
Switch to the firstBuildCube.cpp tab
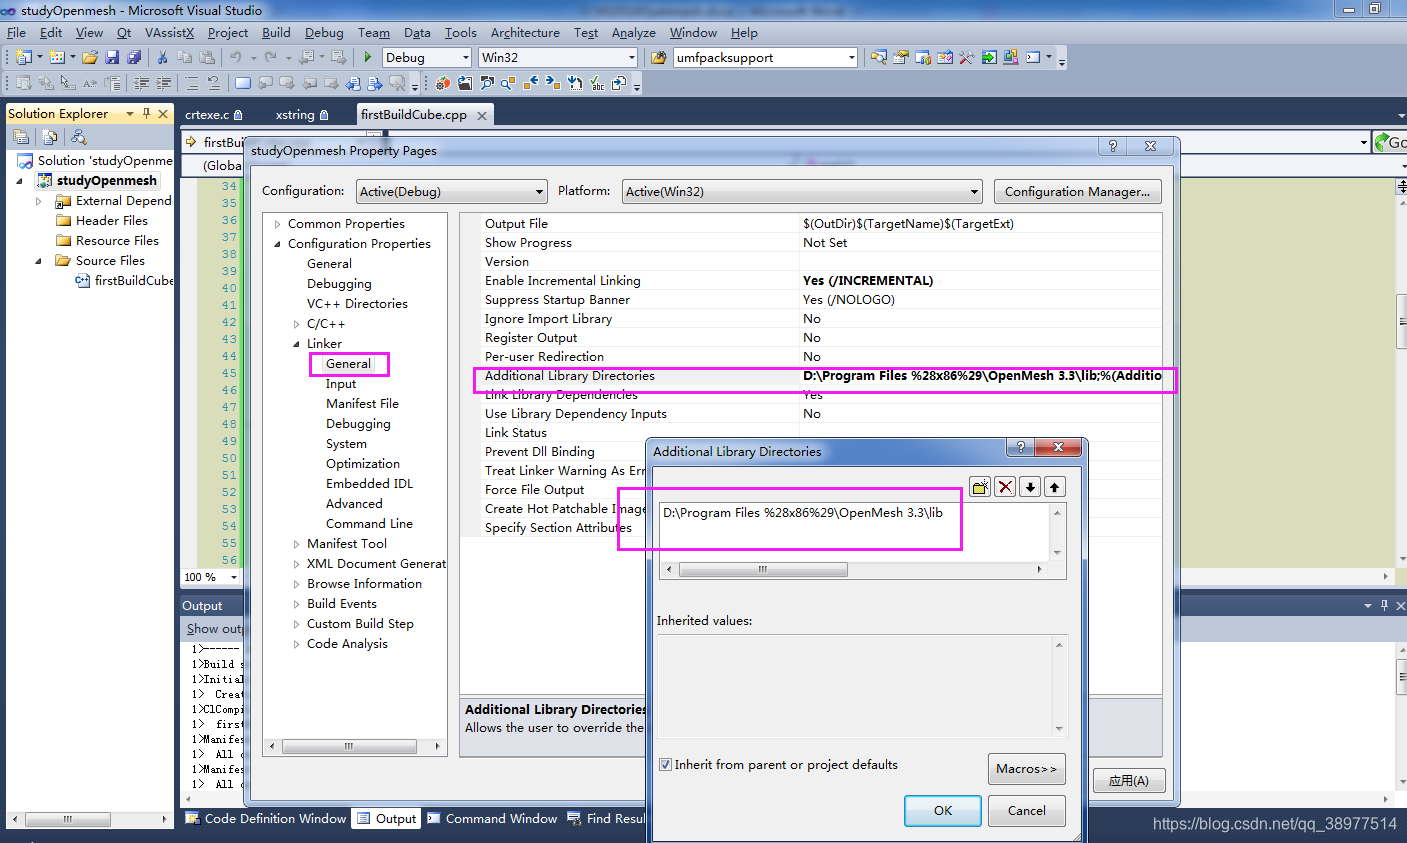(415, 114)
